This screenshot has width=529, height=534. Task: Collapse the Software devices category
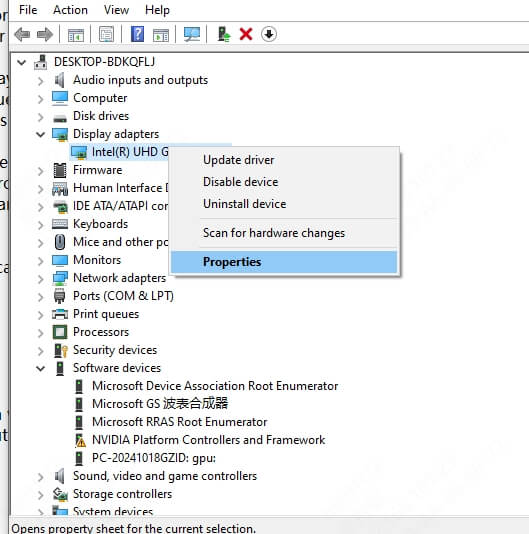coord(41,368)
